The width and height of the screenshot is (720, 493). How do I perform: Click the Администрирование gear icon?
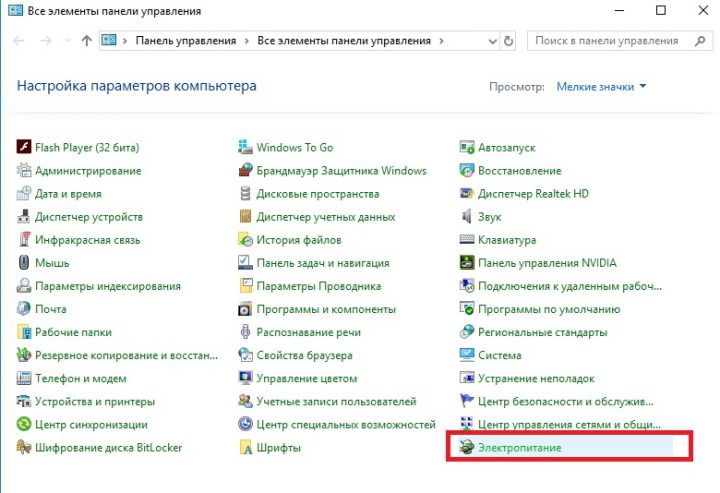[24, 170]
